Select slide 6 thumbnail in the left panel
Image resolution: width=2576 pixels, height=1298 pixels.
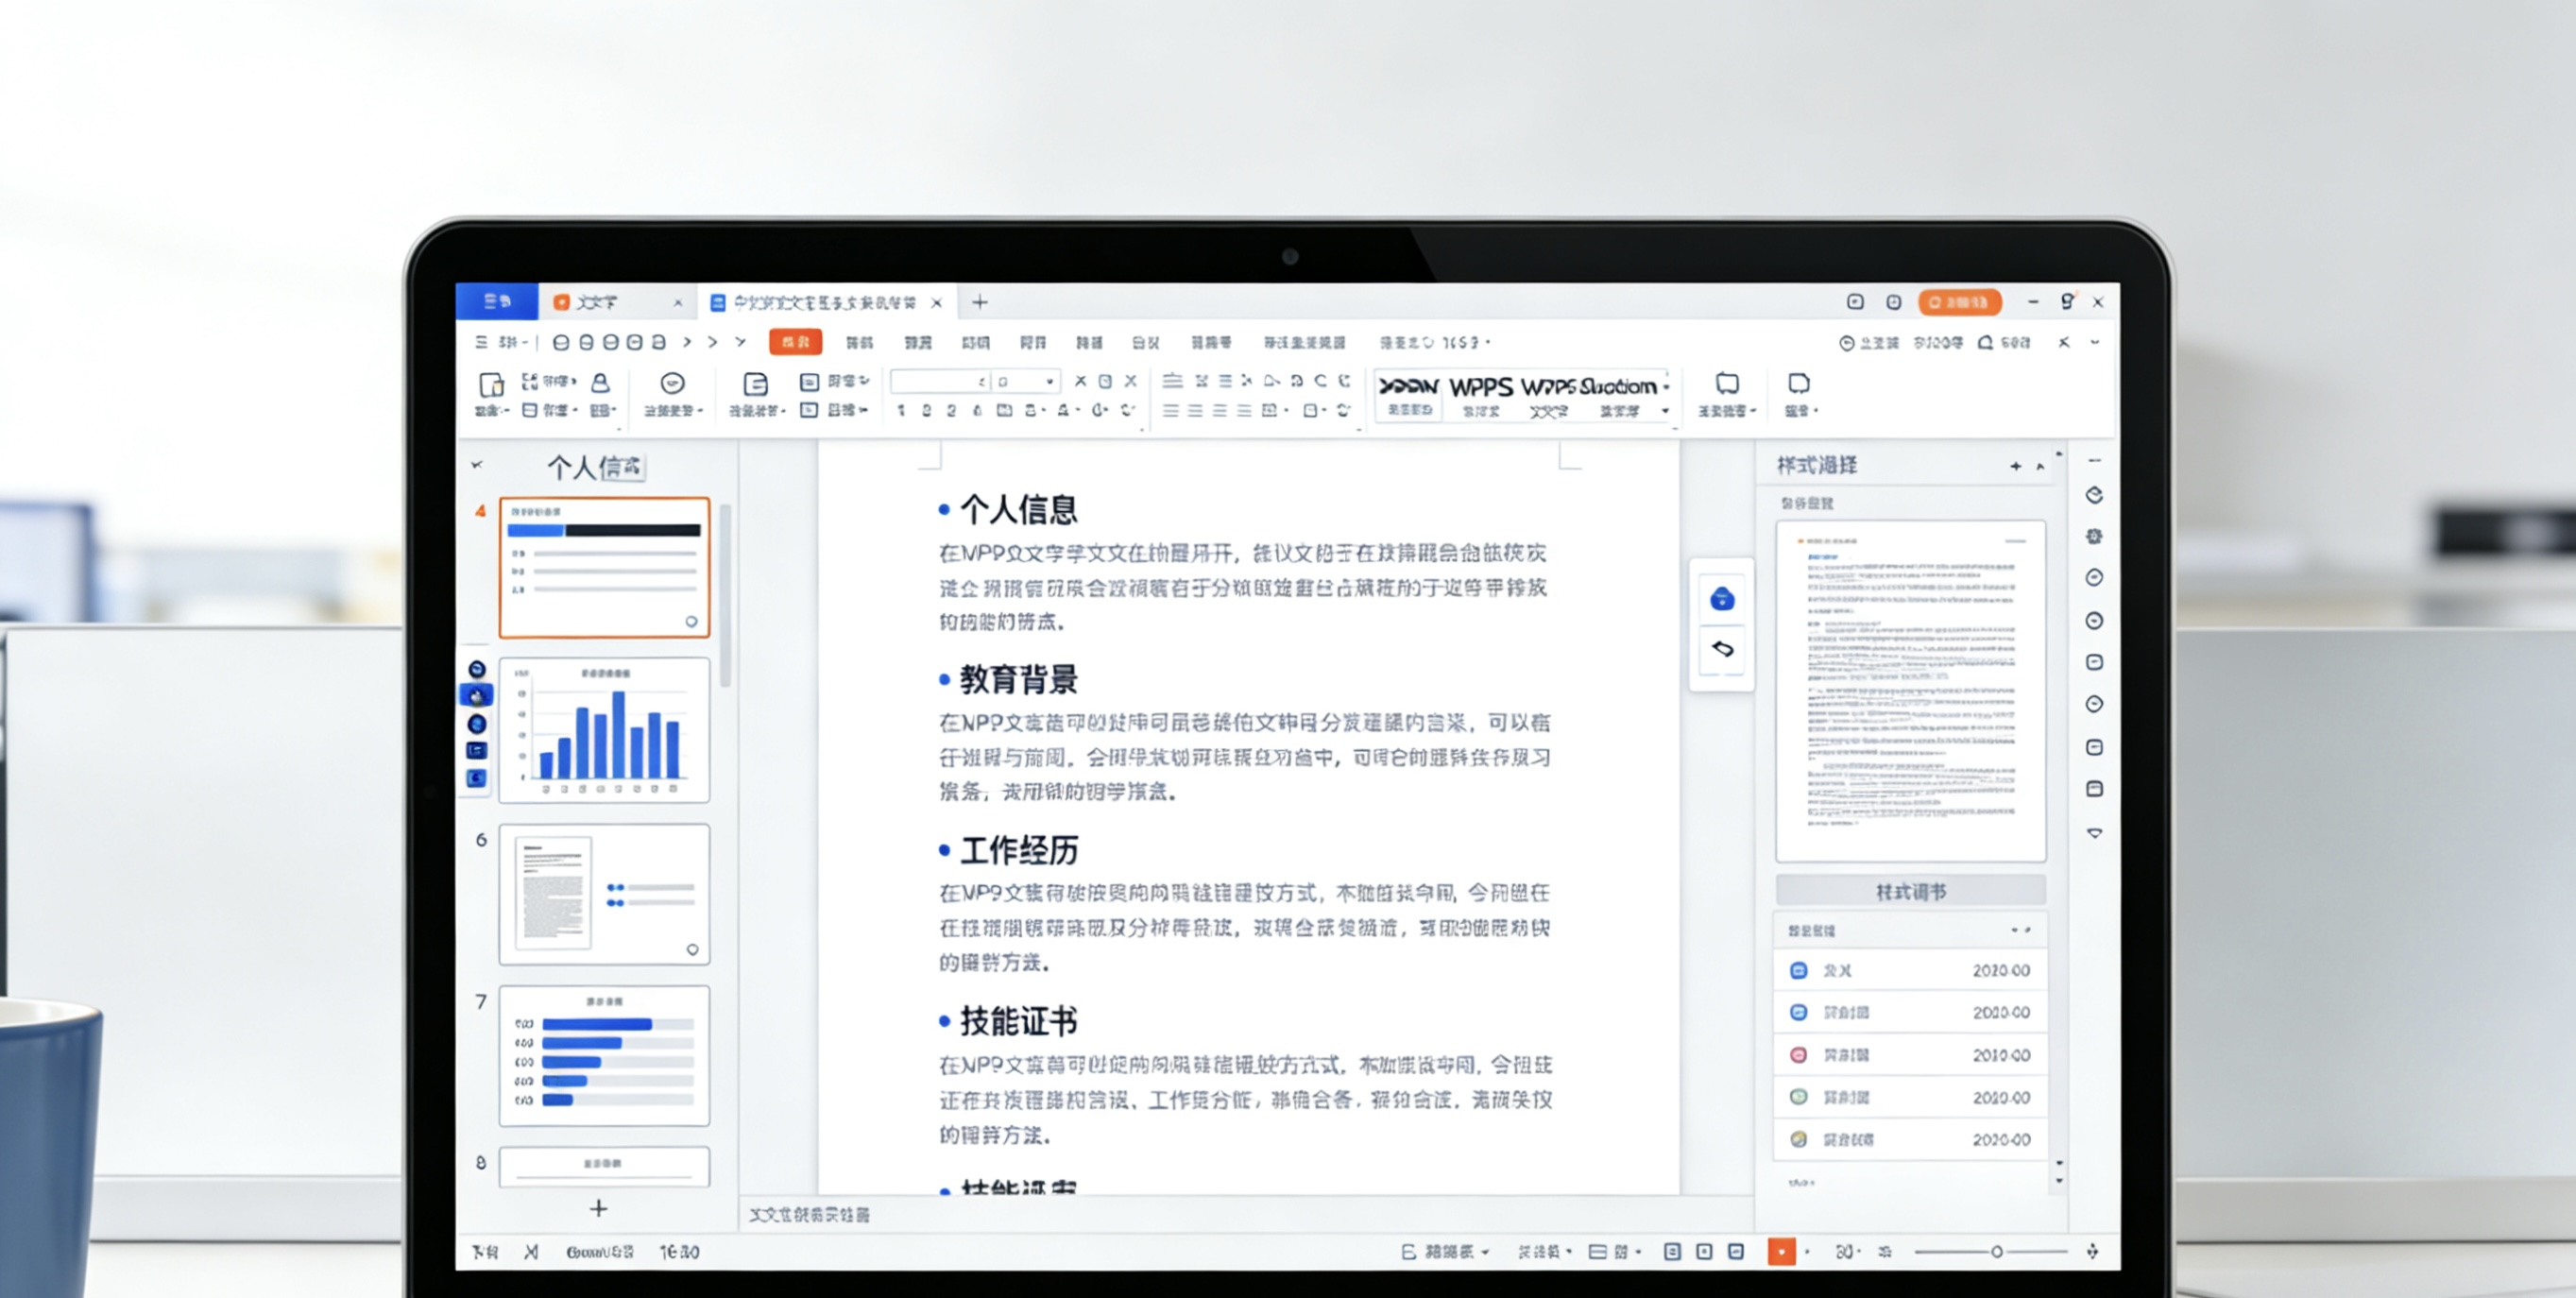(x=604, y=893)
